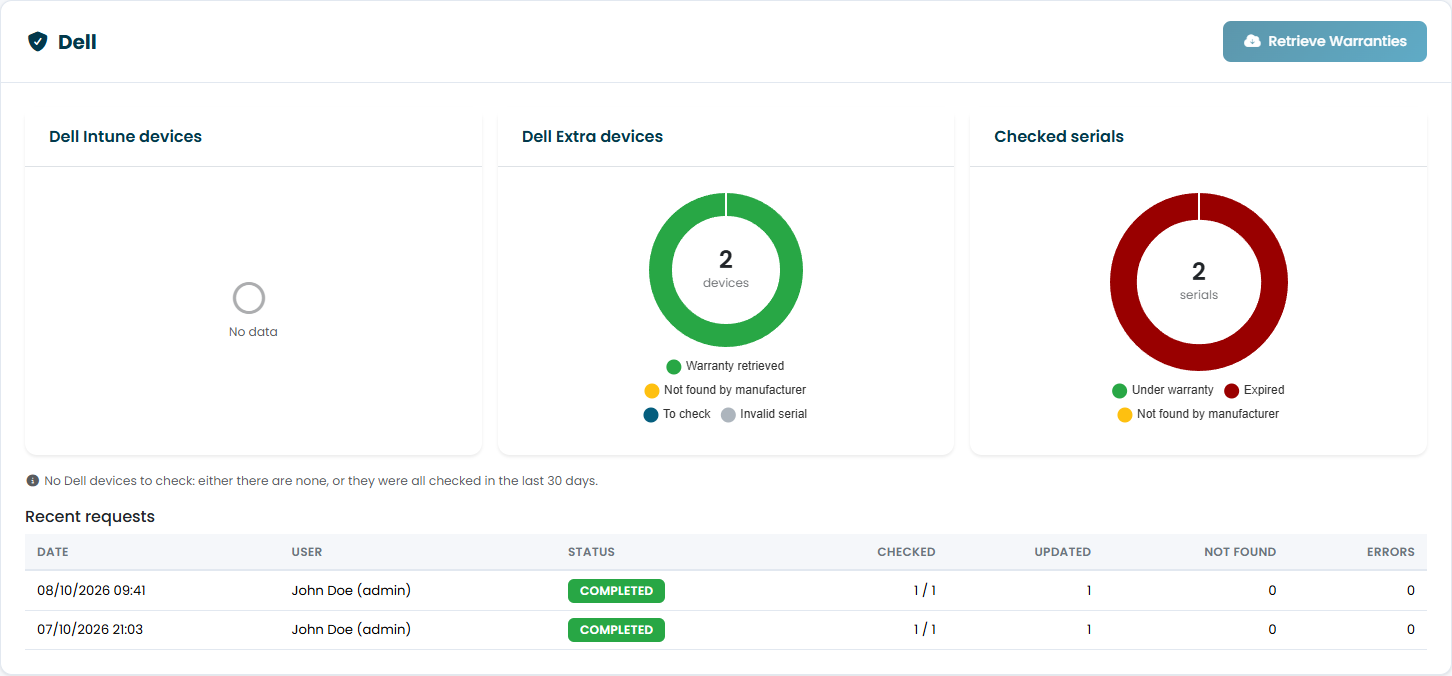1452x676 pixels.
Task: Click the Dell Intune devices card title
Action: click(x=125, y=137)
